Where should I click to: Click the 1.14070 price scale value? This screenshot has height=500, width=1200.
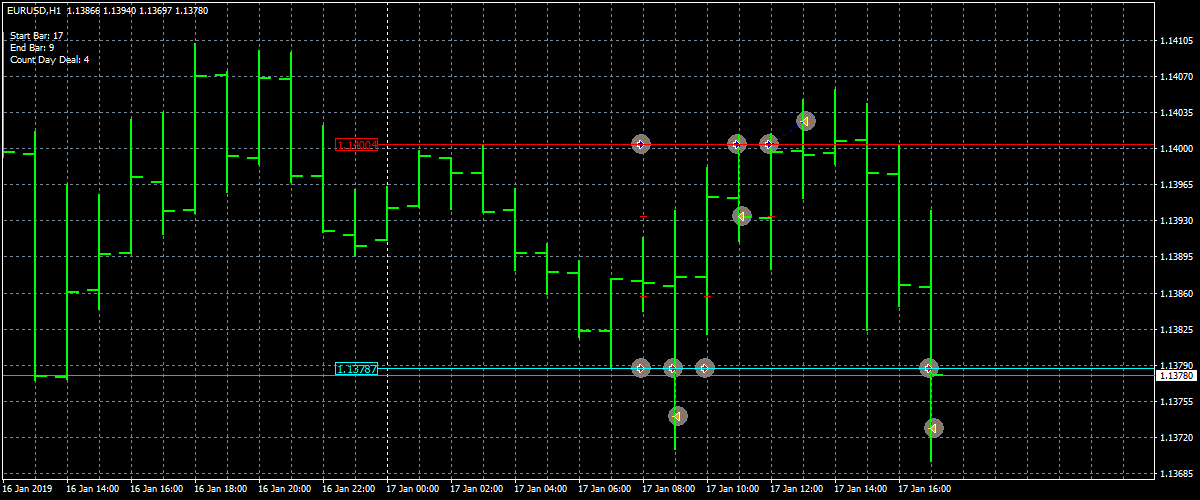point(1178,77)
